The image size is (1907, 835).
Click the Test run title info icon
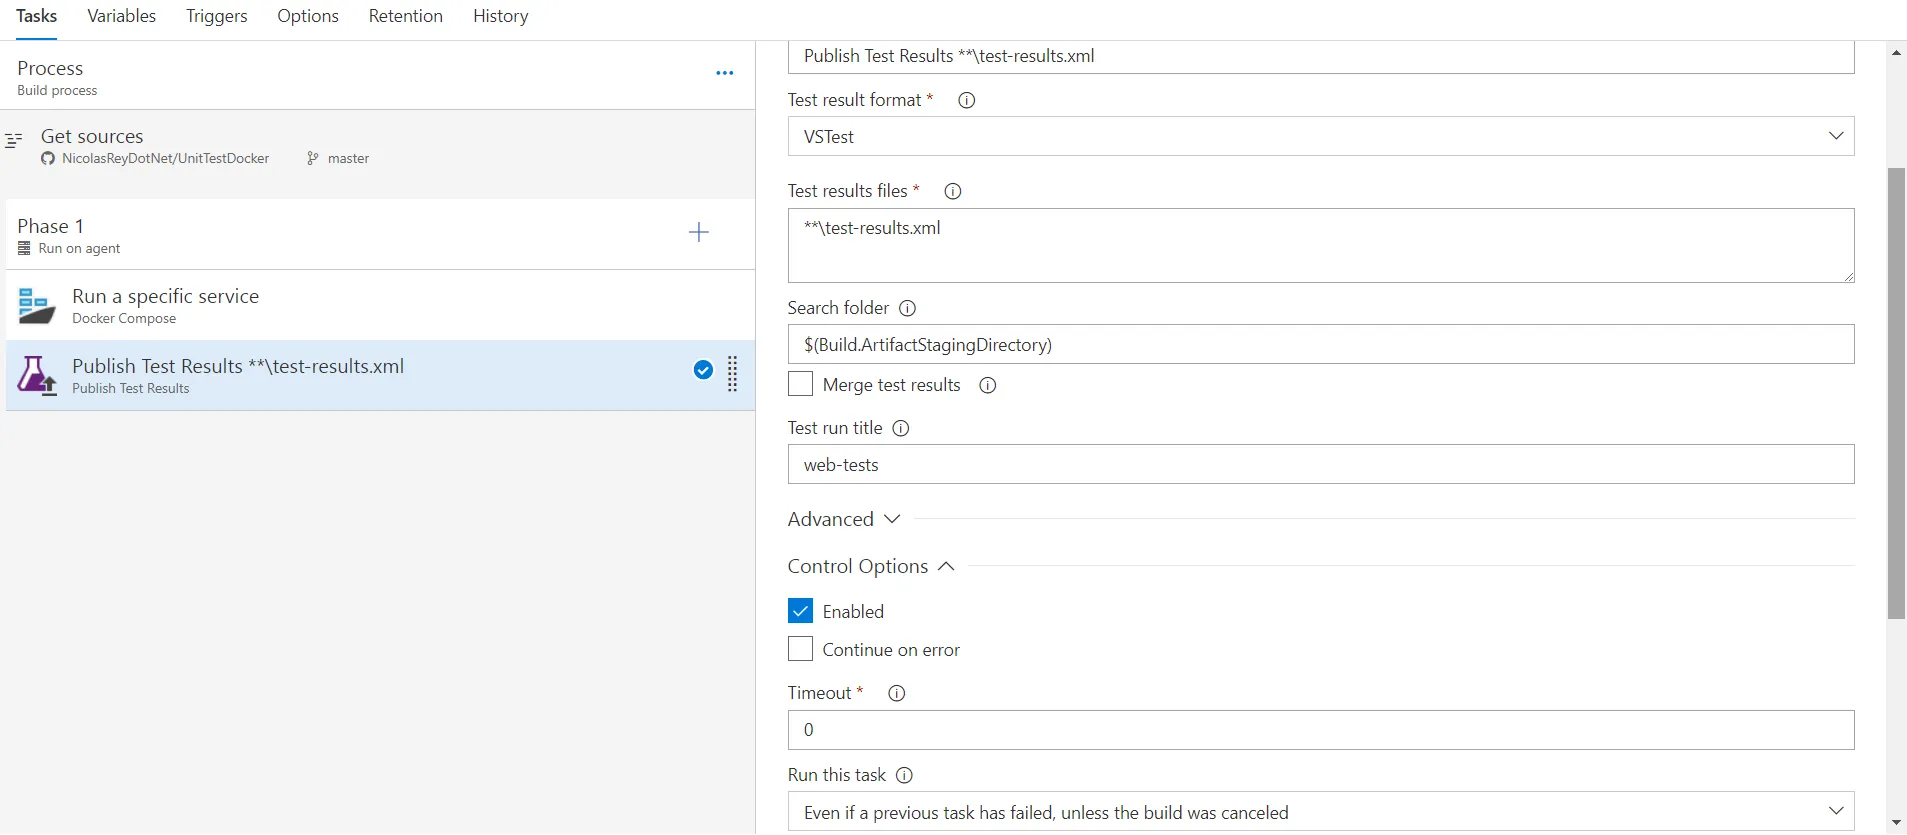point(901,428)
